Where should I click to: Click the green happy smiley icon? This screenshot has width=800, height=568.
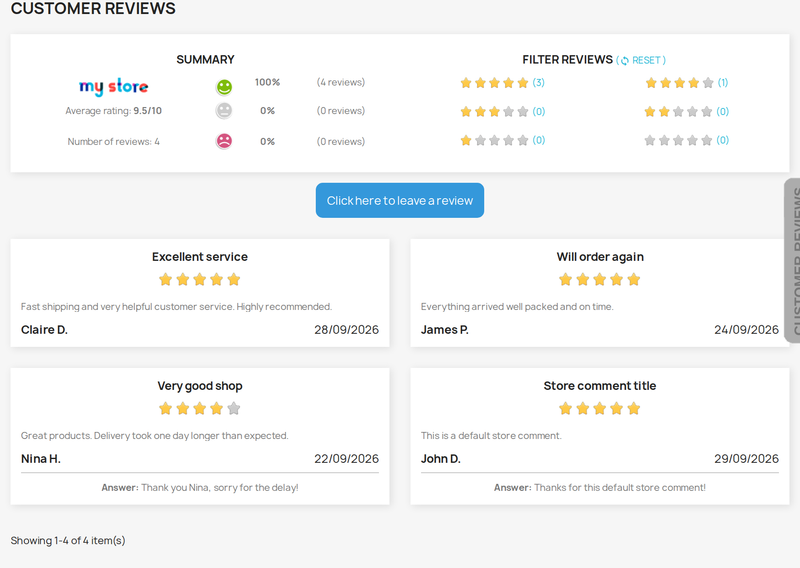pos(224,87)
